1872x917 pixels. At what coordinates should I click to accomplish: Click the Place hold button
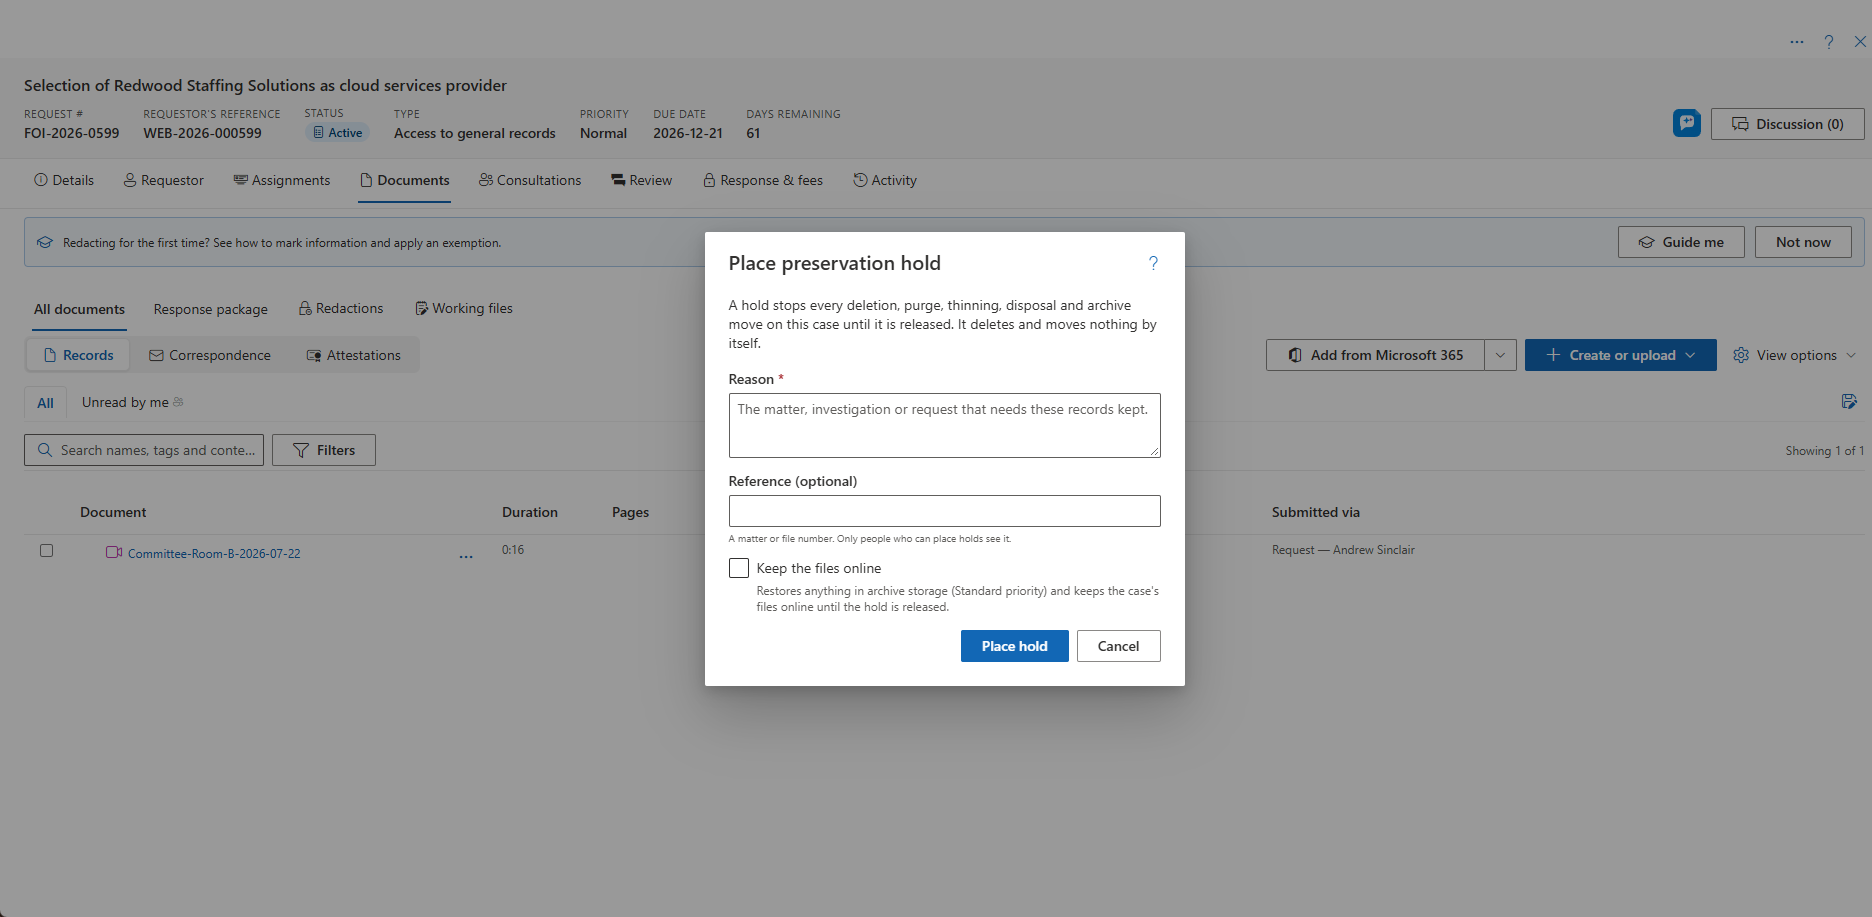coord(1014,646)
